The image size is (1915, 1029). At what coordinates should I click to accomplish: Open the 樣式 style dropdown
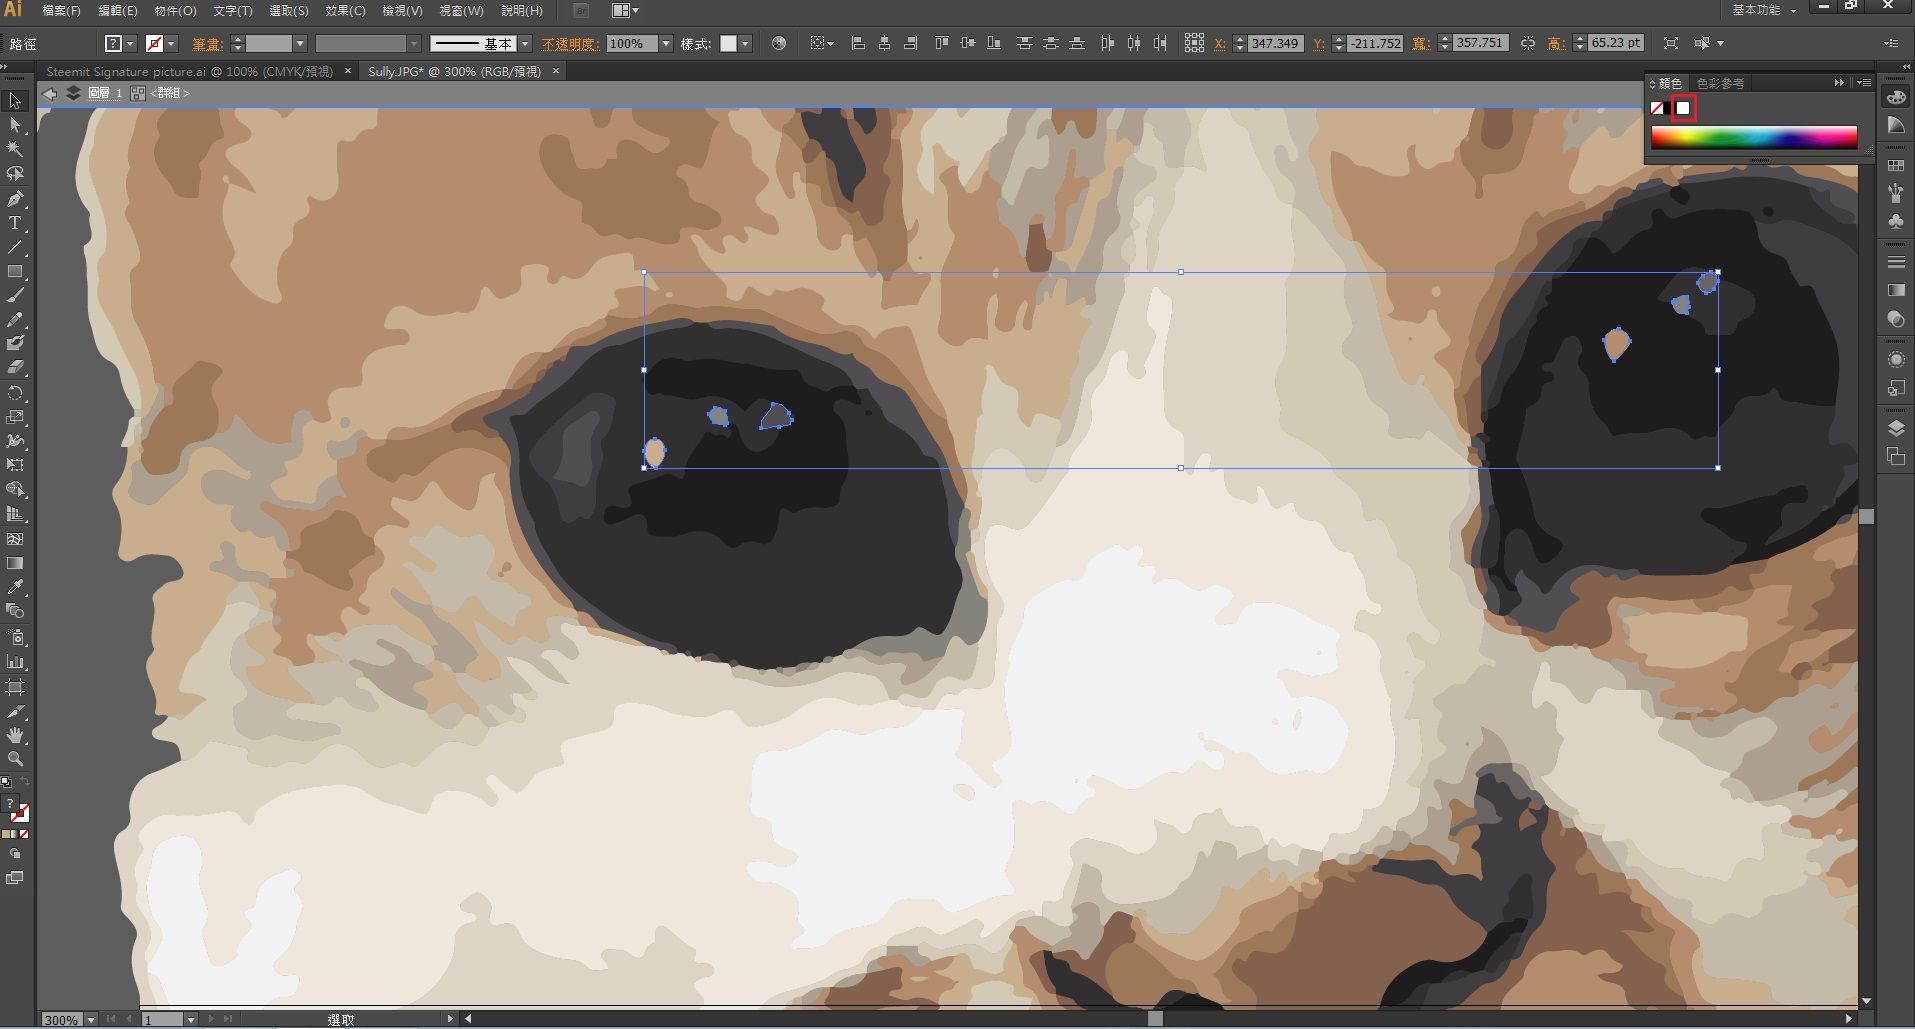tap(745, 43)
